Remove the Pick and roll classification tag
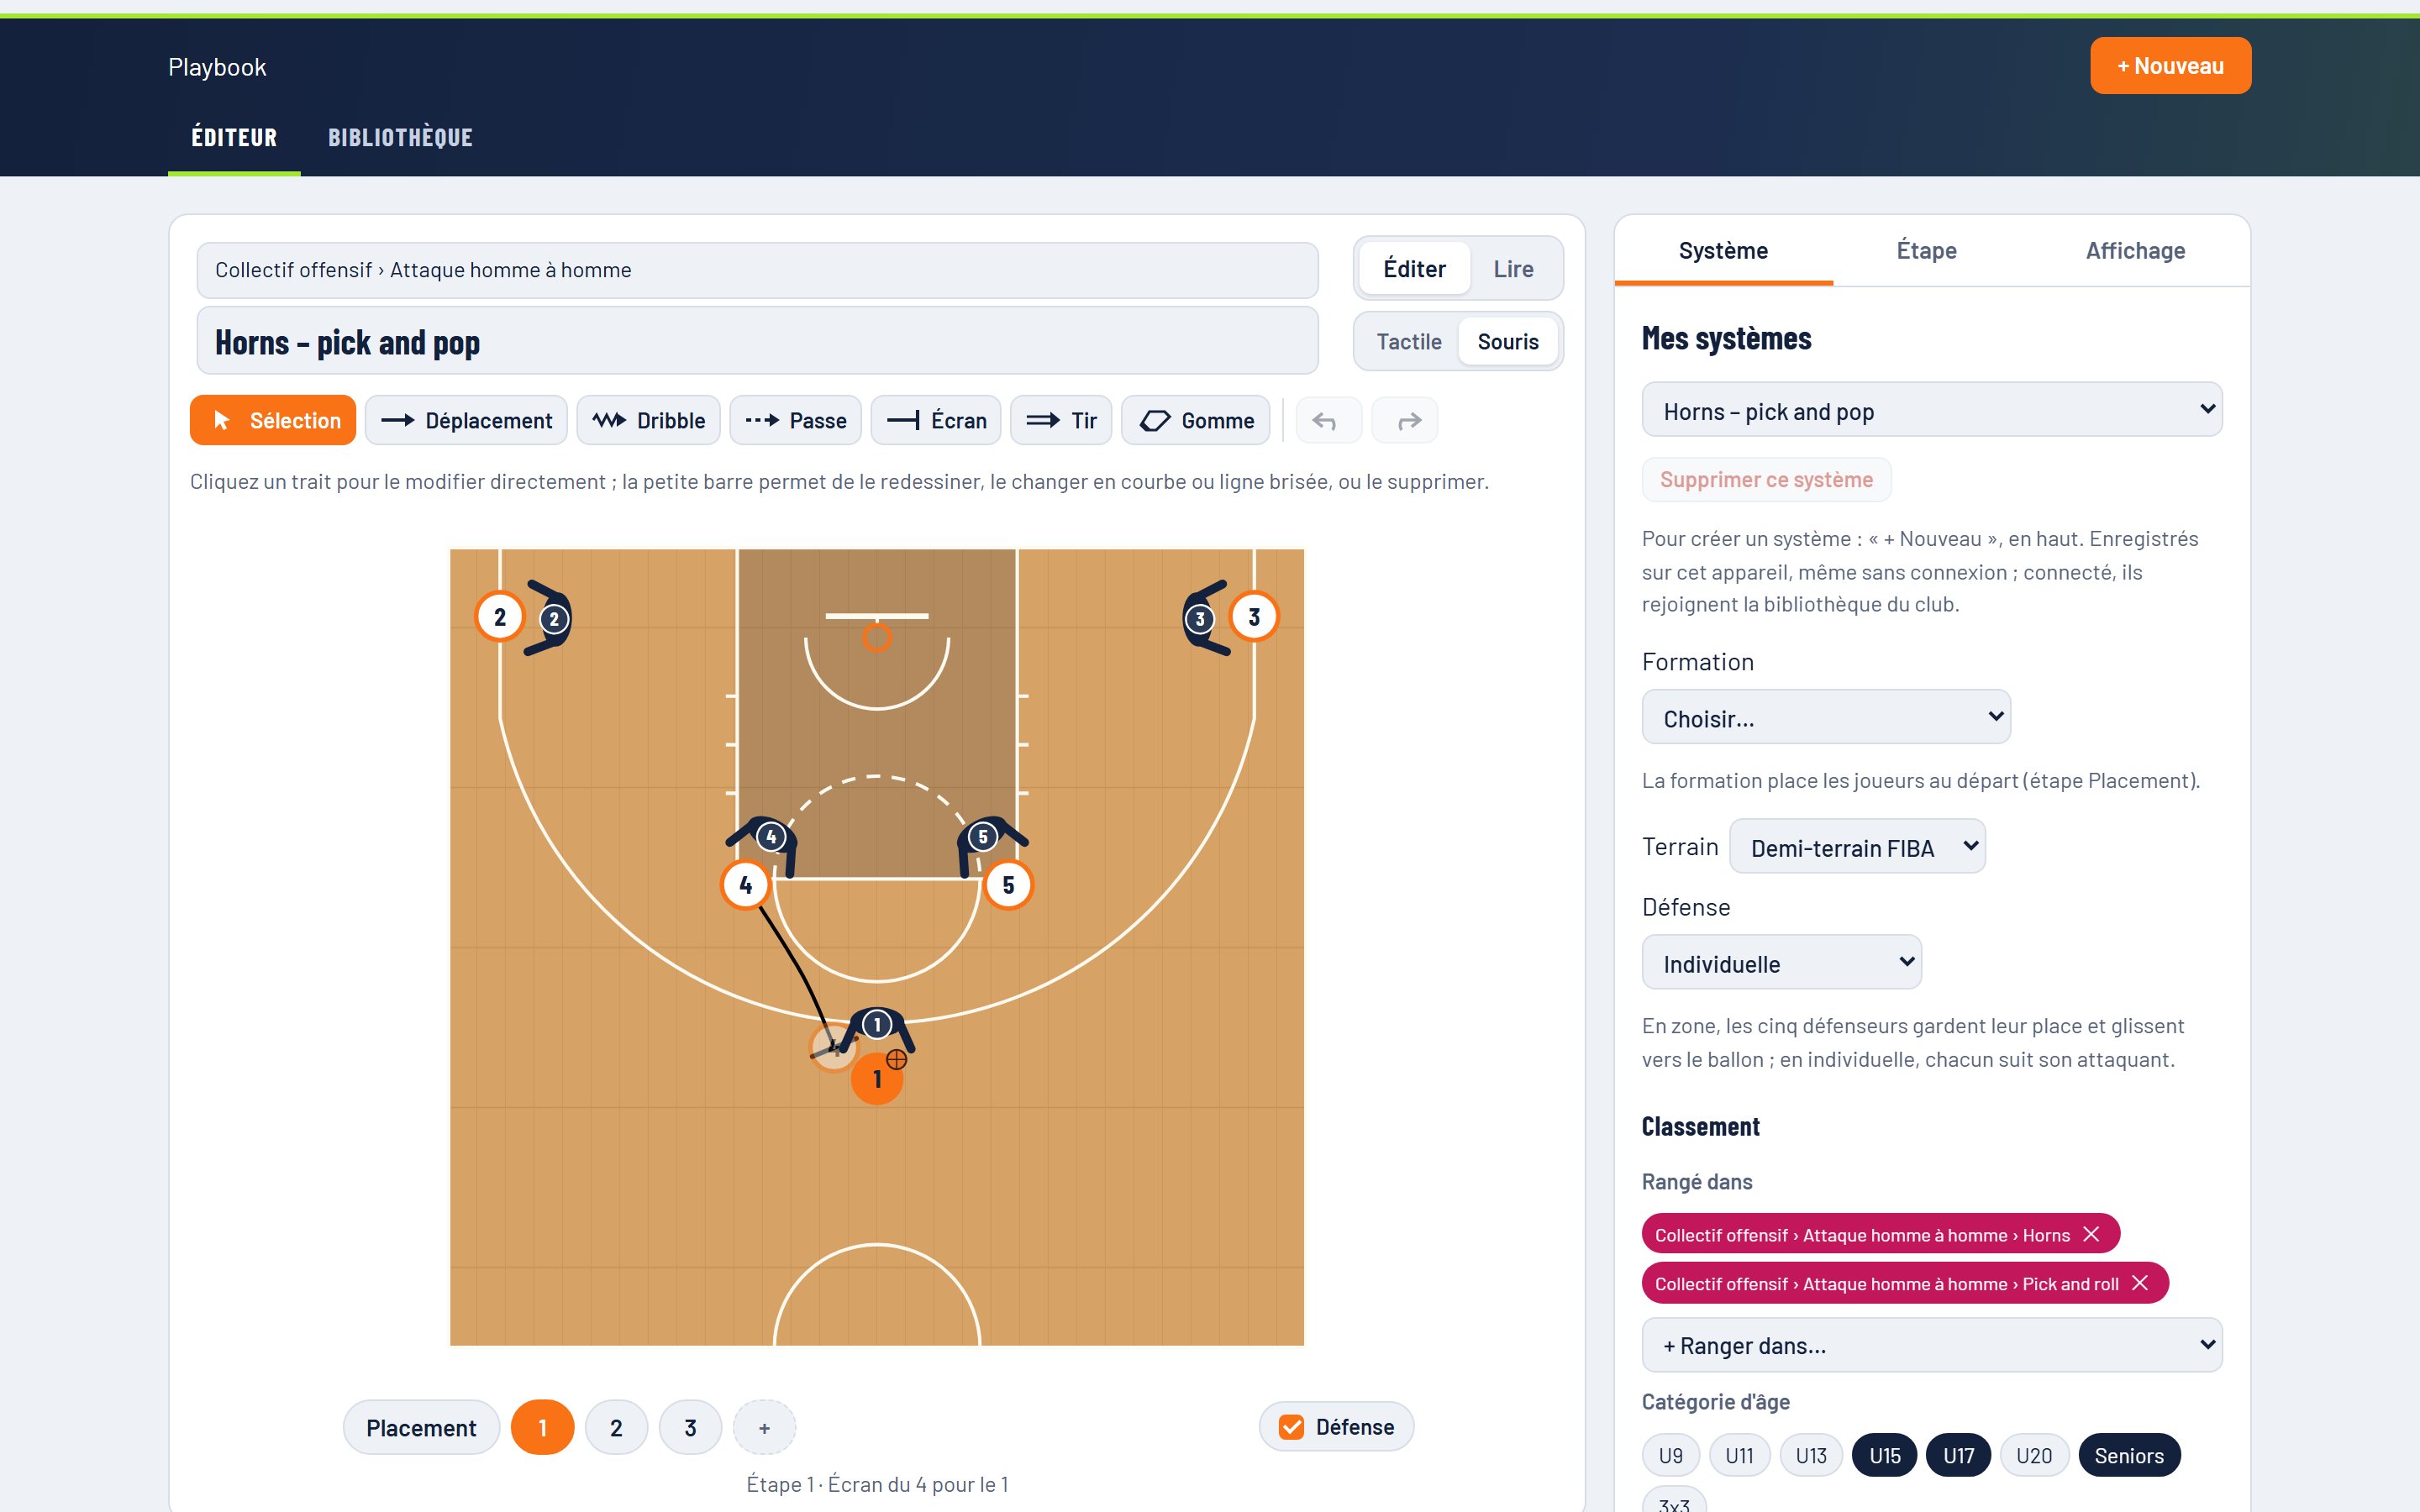The height and width of the screenshot is (1512, 2420). pos(2140,1283)
